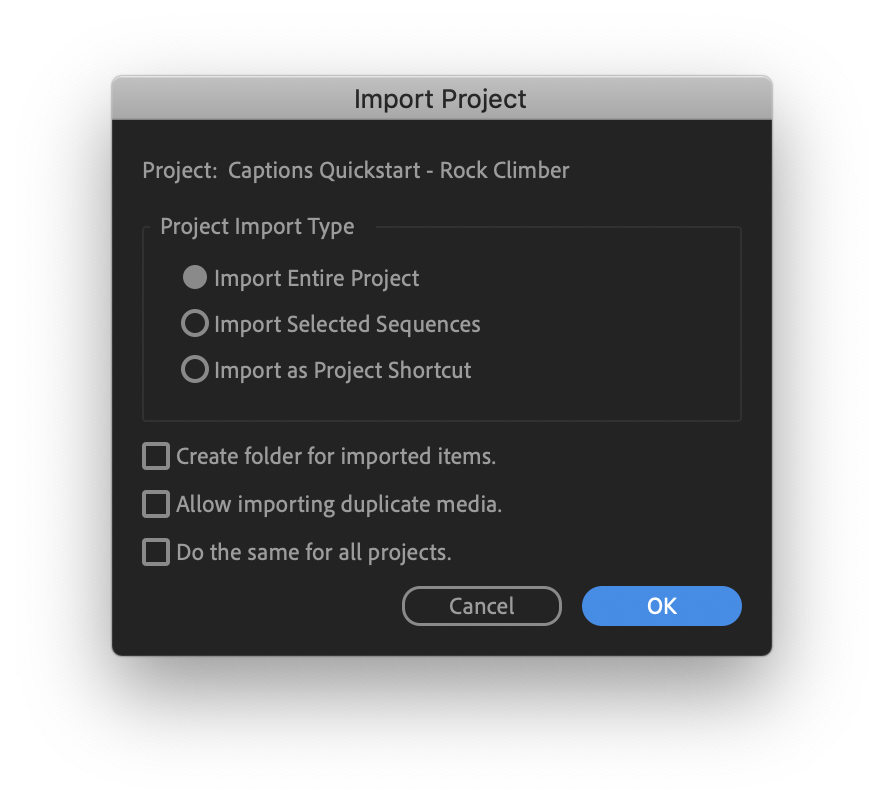Image resolution: width=884 pixels, height=804 pixels.
Task: Select the Import Entire Project radio button
Action: coord(195,277)
